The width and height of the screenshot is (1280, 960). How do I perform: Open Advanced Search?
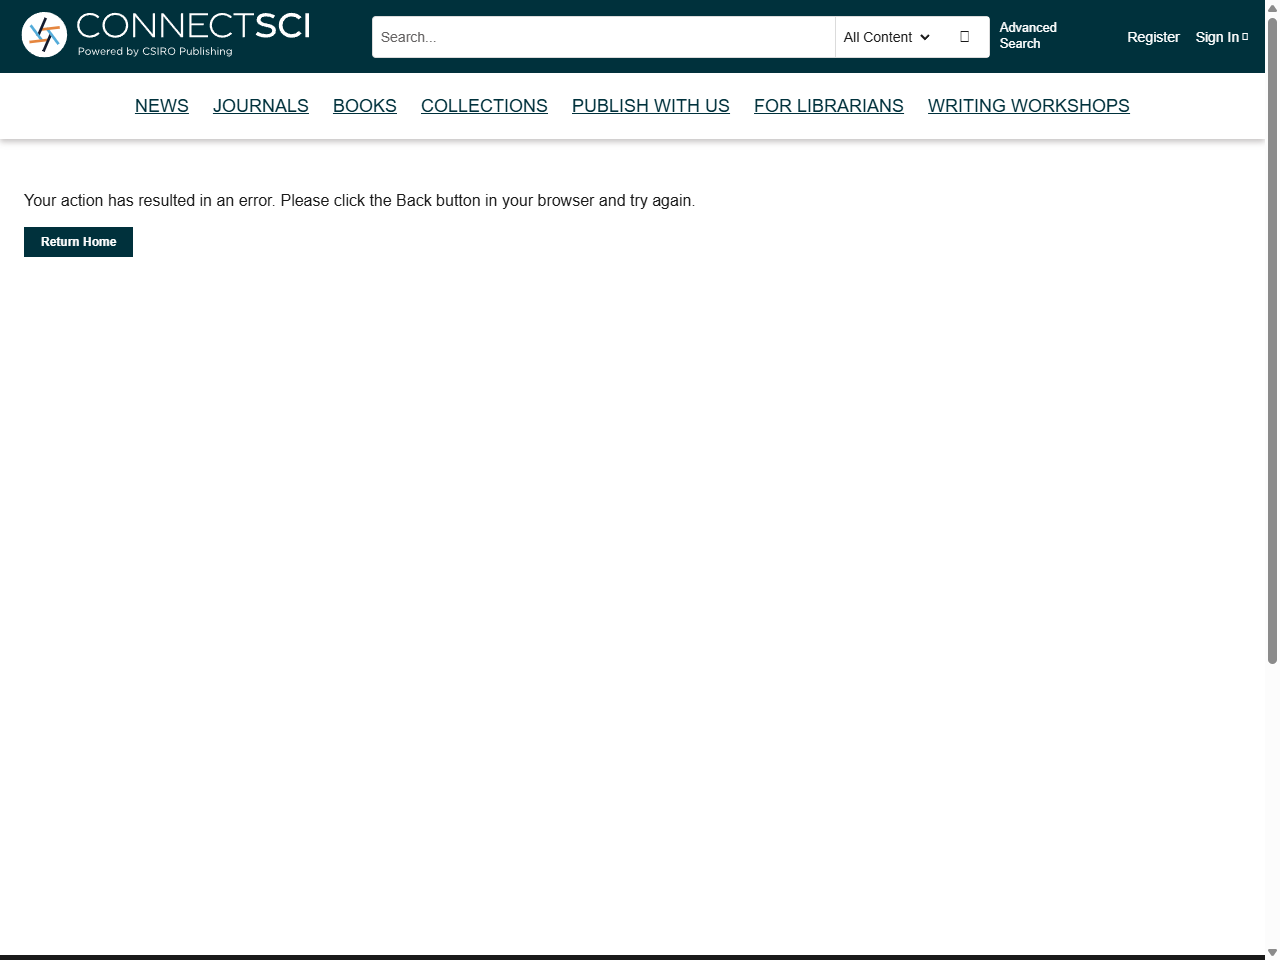click(x=1028, y=35)
